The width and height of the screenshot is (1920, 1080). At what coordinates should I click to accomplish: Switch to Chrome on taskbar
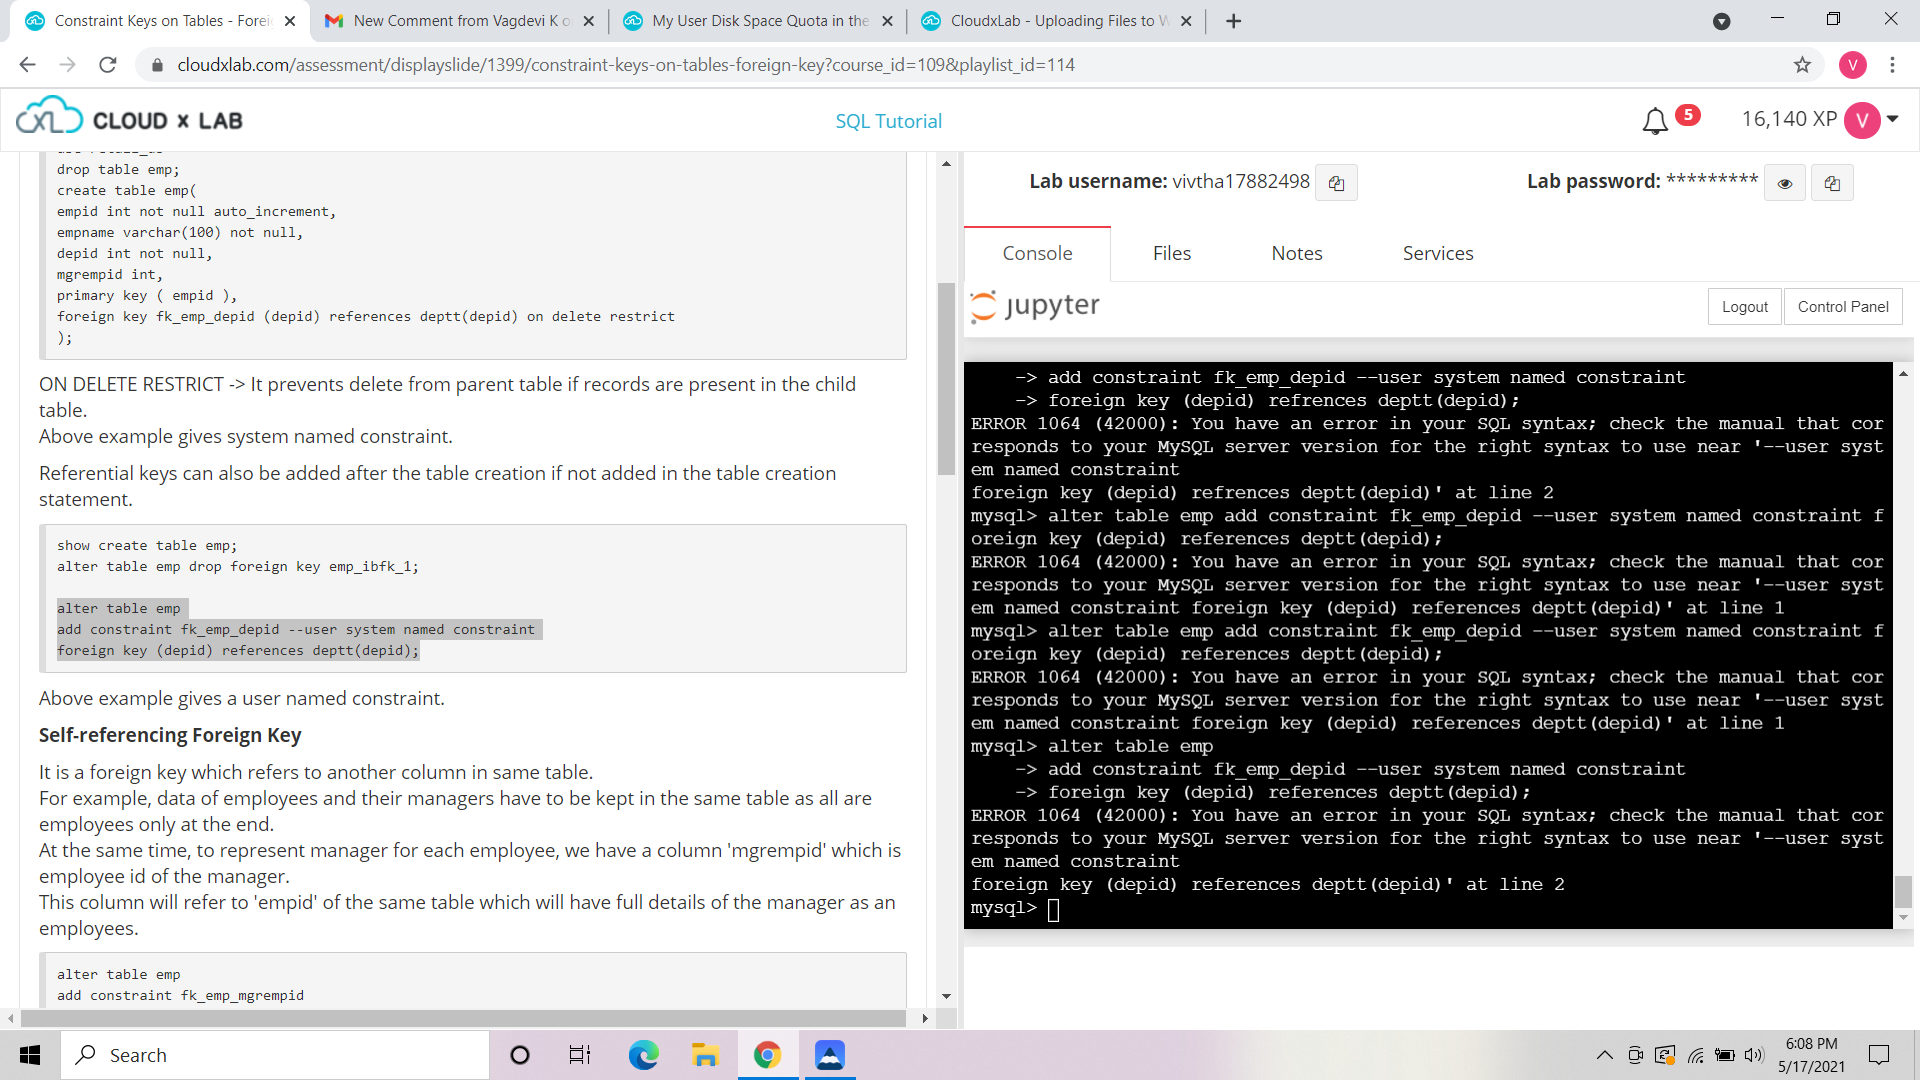[767, 1055]
